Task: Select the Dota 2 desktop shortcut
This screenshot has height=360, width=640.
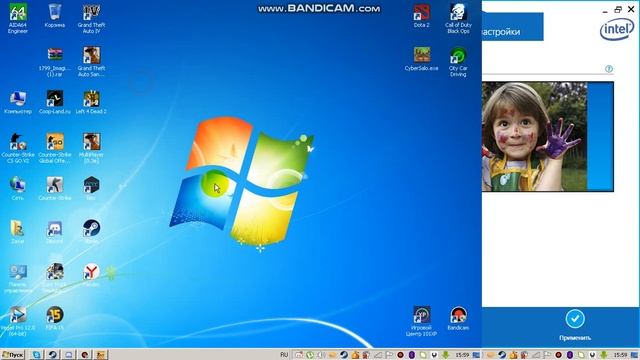Action: click(x=422, y=16)
